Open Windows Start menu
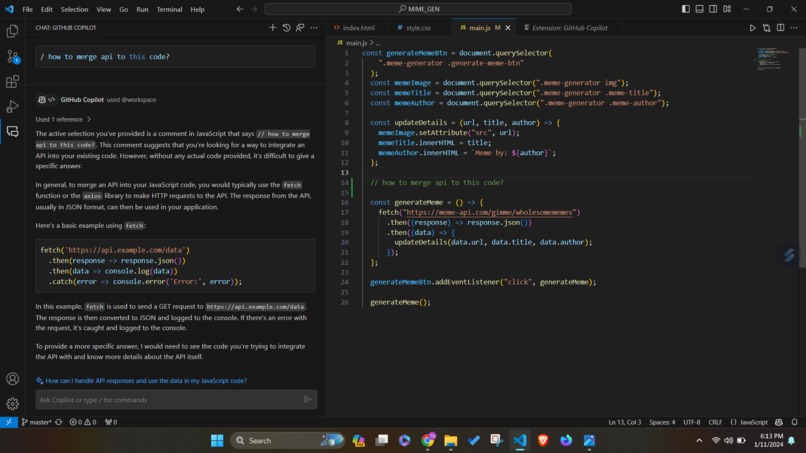The width and height of the screenshot is (806, 453). click(x=217, y=441)
